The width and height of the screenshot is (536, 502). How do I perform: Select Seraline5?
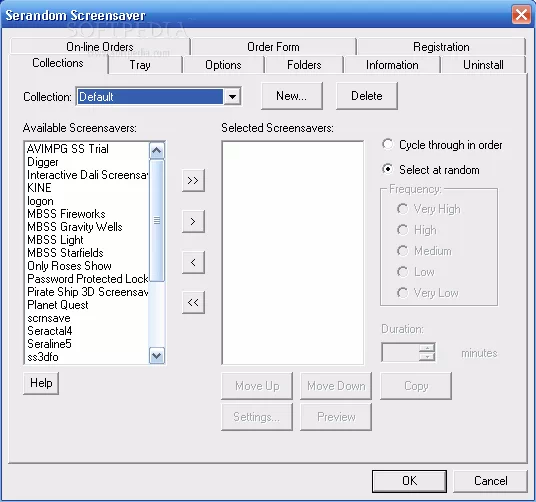[87, 344]
